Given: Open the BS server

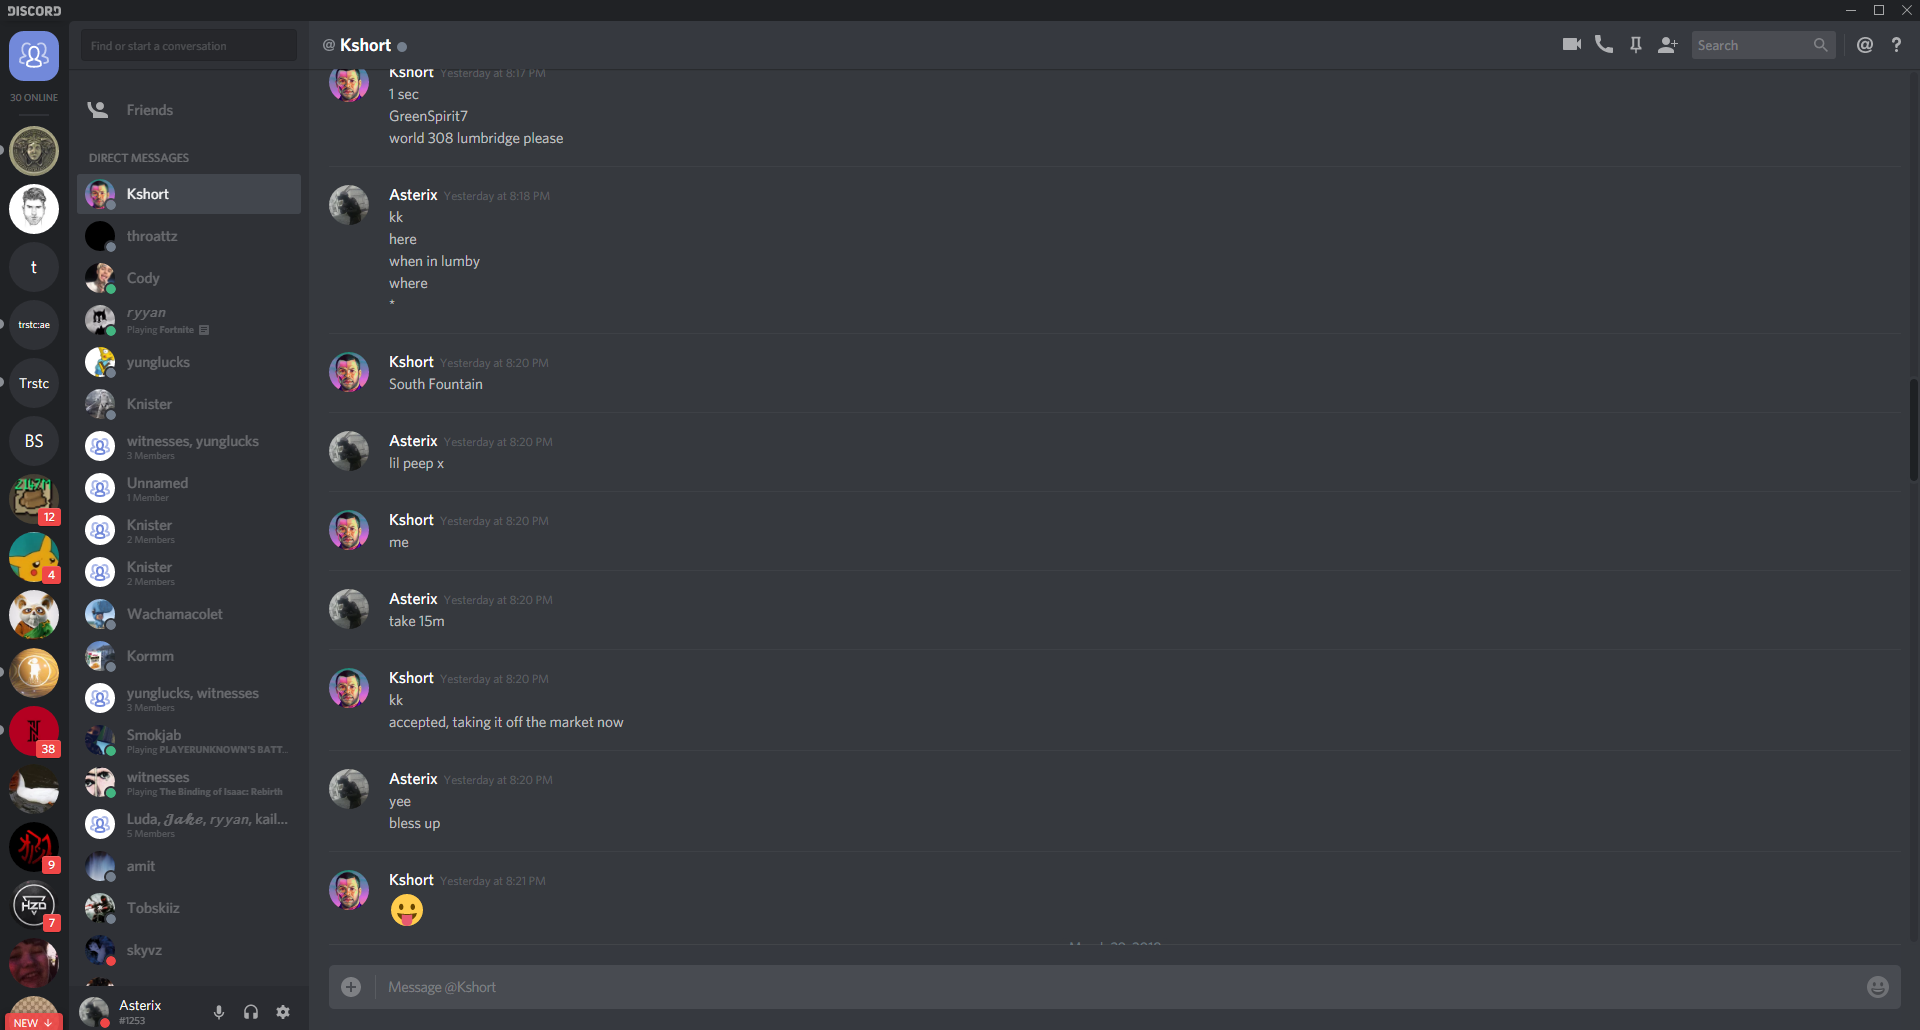Looking at the screenshot, I should [x=34, y=441].
